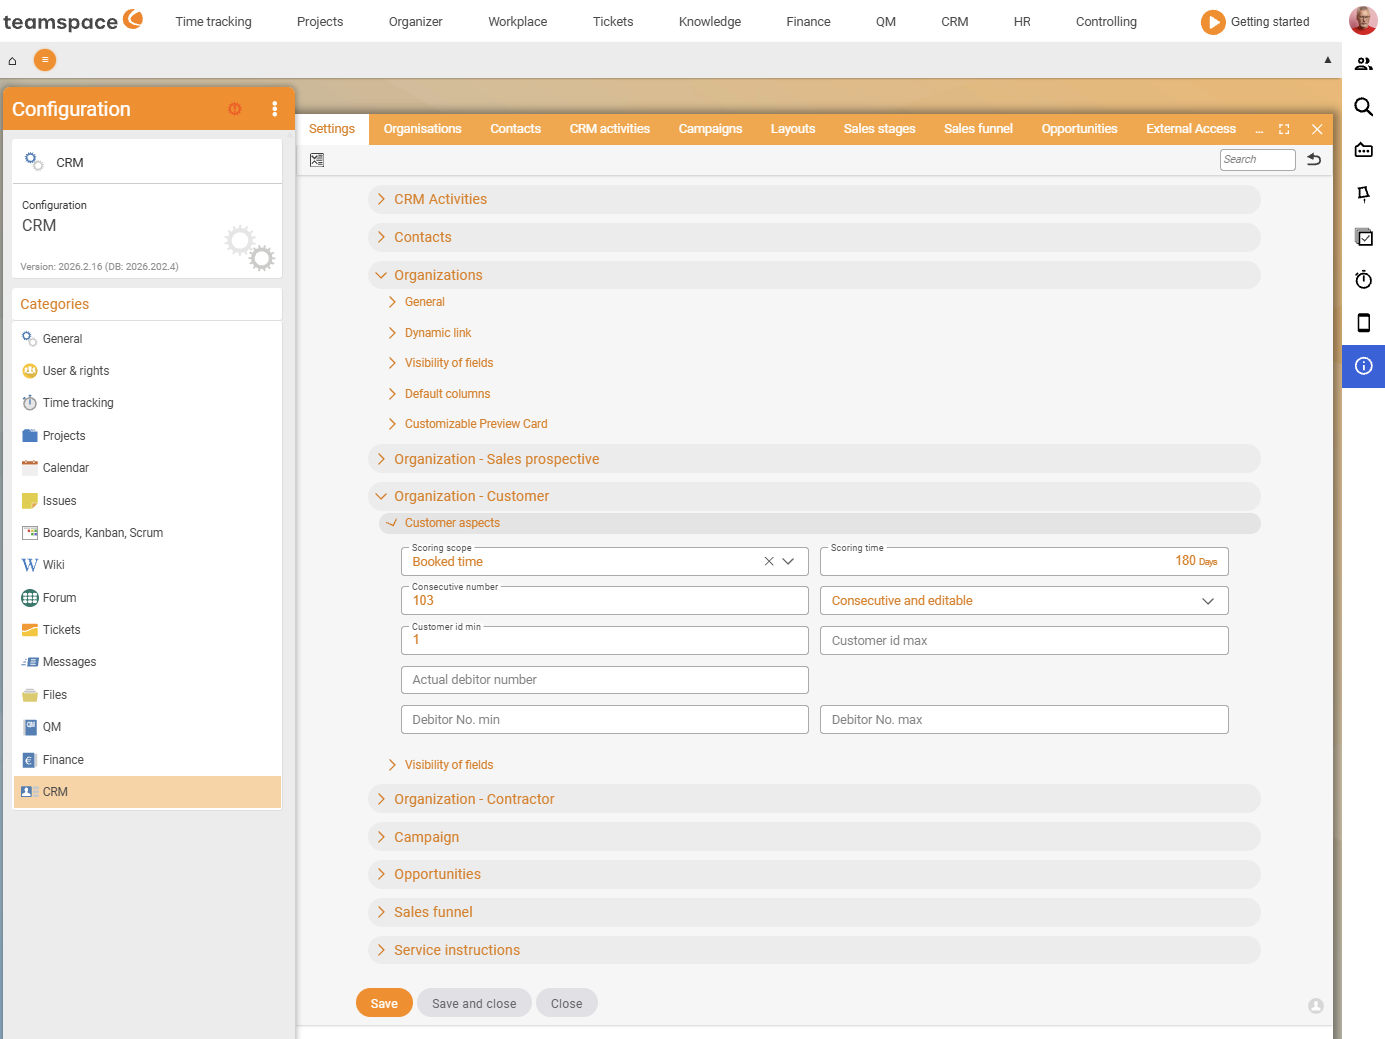This screenshot has width=1385, height=1039.
Task: Open the Scoring scope dropdown
Action: pos(788,562)
